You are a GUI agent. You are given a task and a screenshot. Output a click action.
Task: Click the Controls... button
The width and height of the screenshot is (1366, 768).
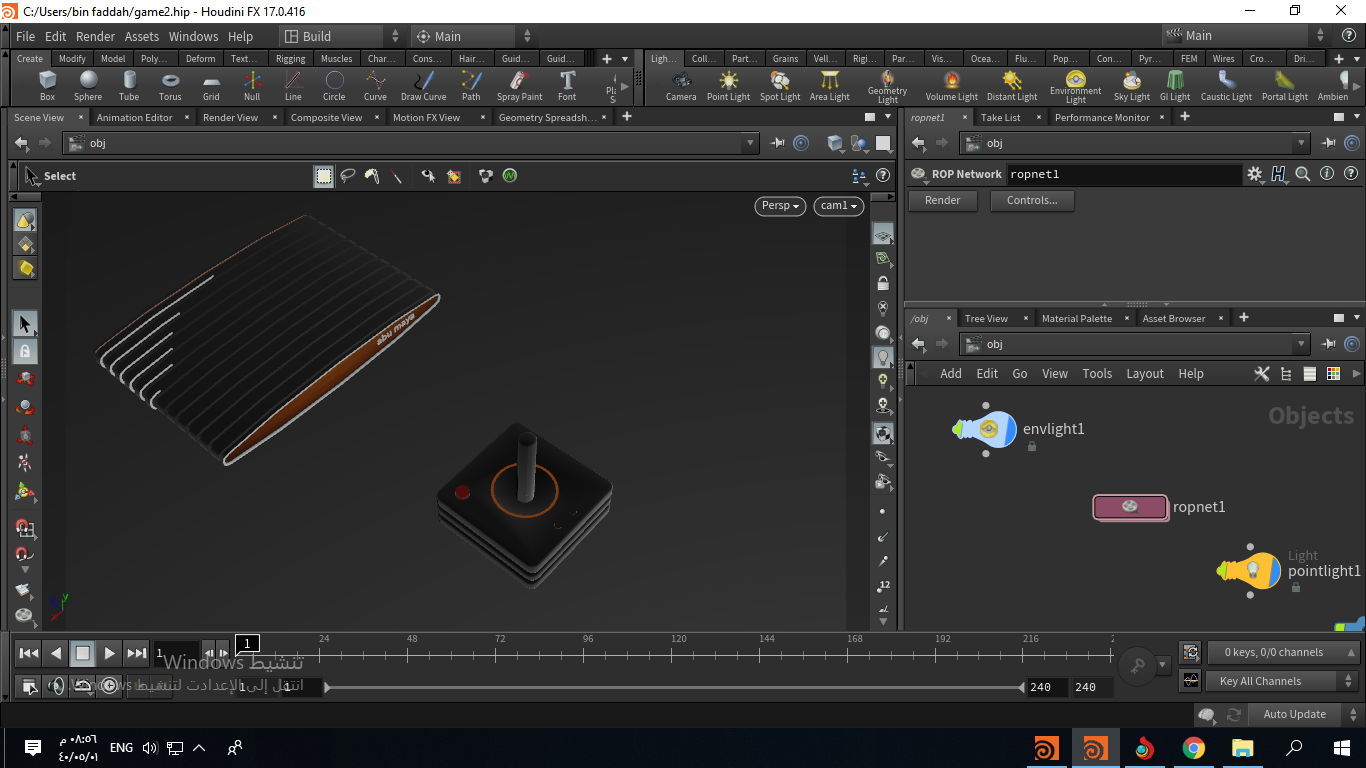[x=1032, y=200]
